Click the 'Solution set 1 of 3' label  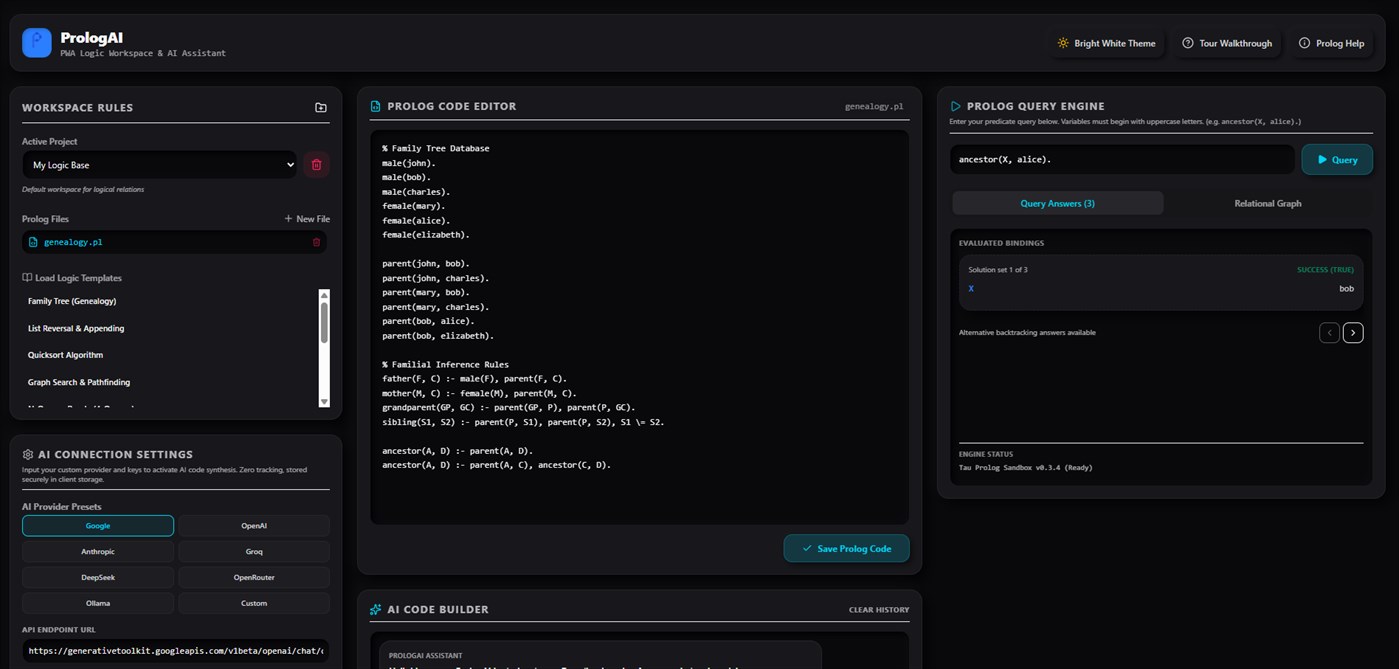tap(998, 270)
